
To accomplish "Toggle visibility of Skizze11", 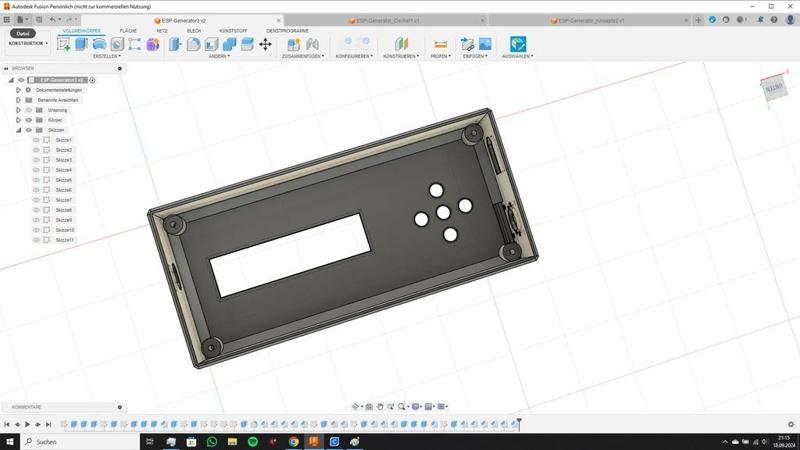I will 36,240.
